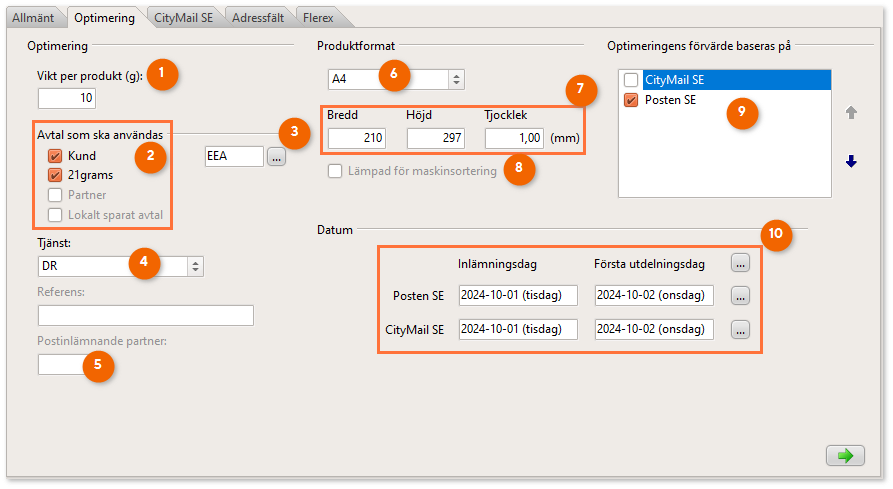Switch to the Flerex tab
Image resolution: width=893 pixels, height=489 pixels.
pos(318,18)
